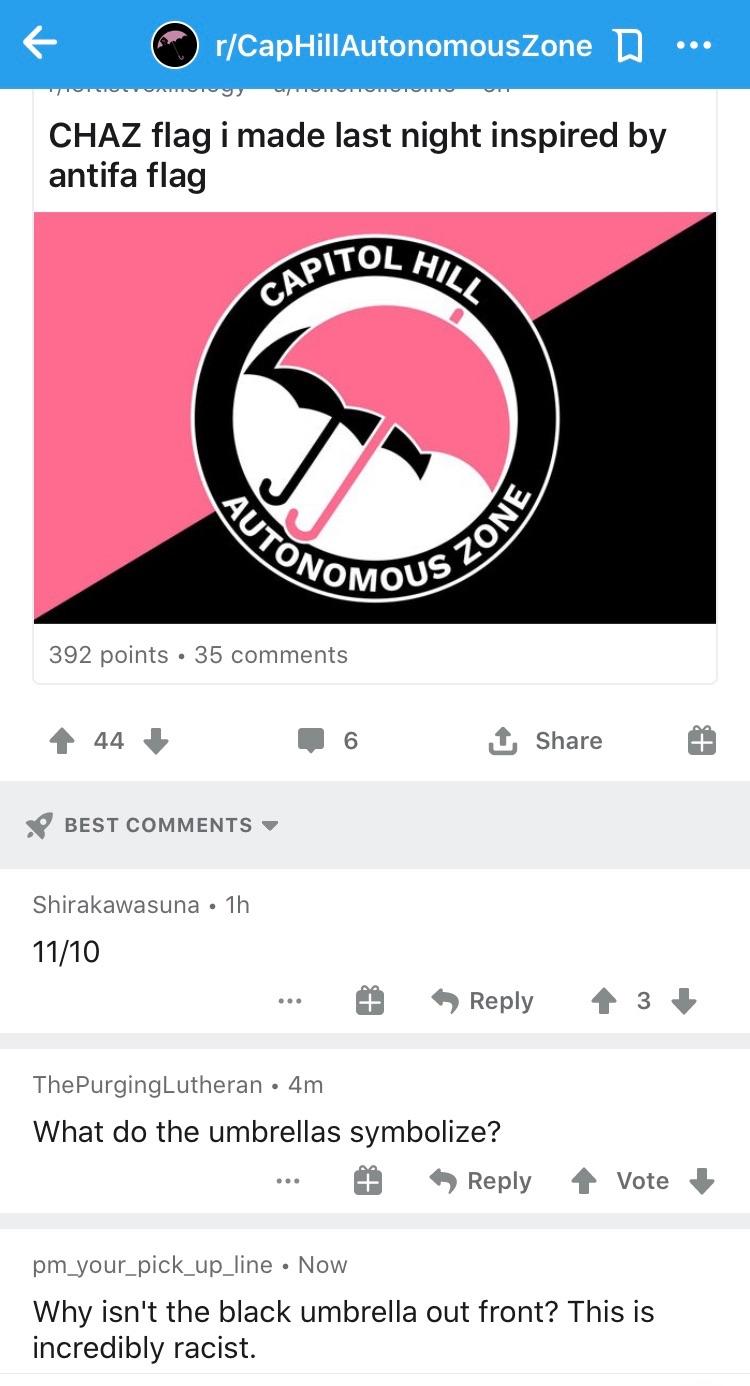Award ThePurgingLutheran's comment with gift icon
The image size is (750, 1386).
368,1181
